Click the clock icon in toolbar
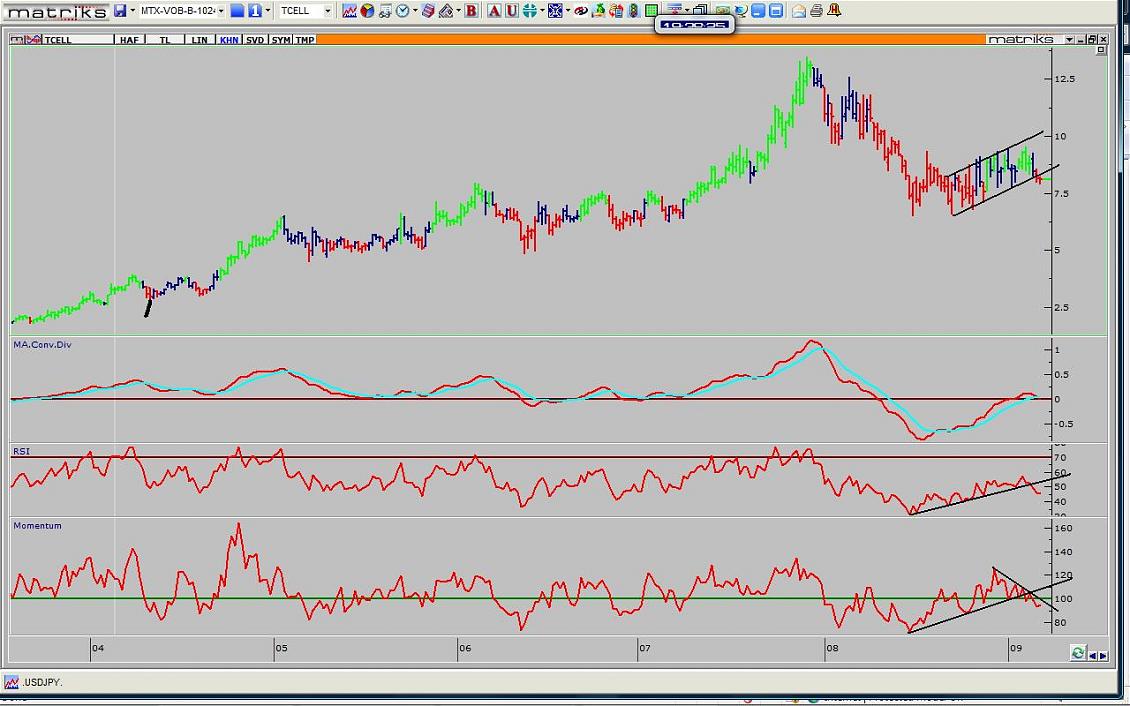The height and width of the screenshot is (706, 1130). click(403, 10)
